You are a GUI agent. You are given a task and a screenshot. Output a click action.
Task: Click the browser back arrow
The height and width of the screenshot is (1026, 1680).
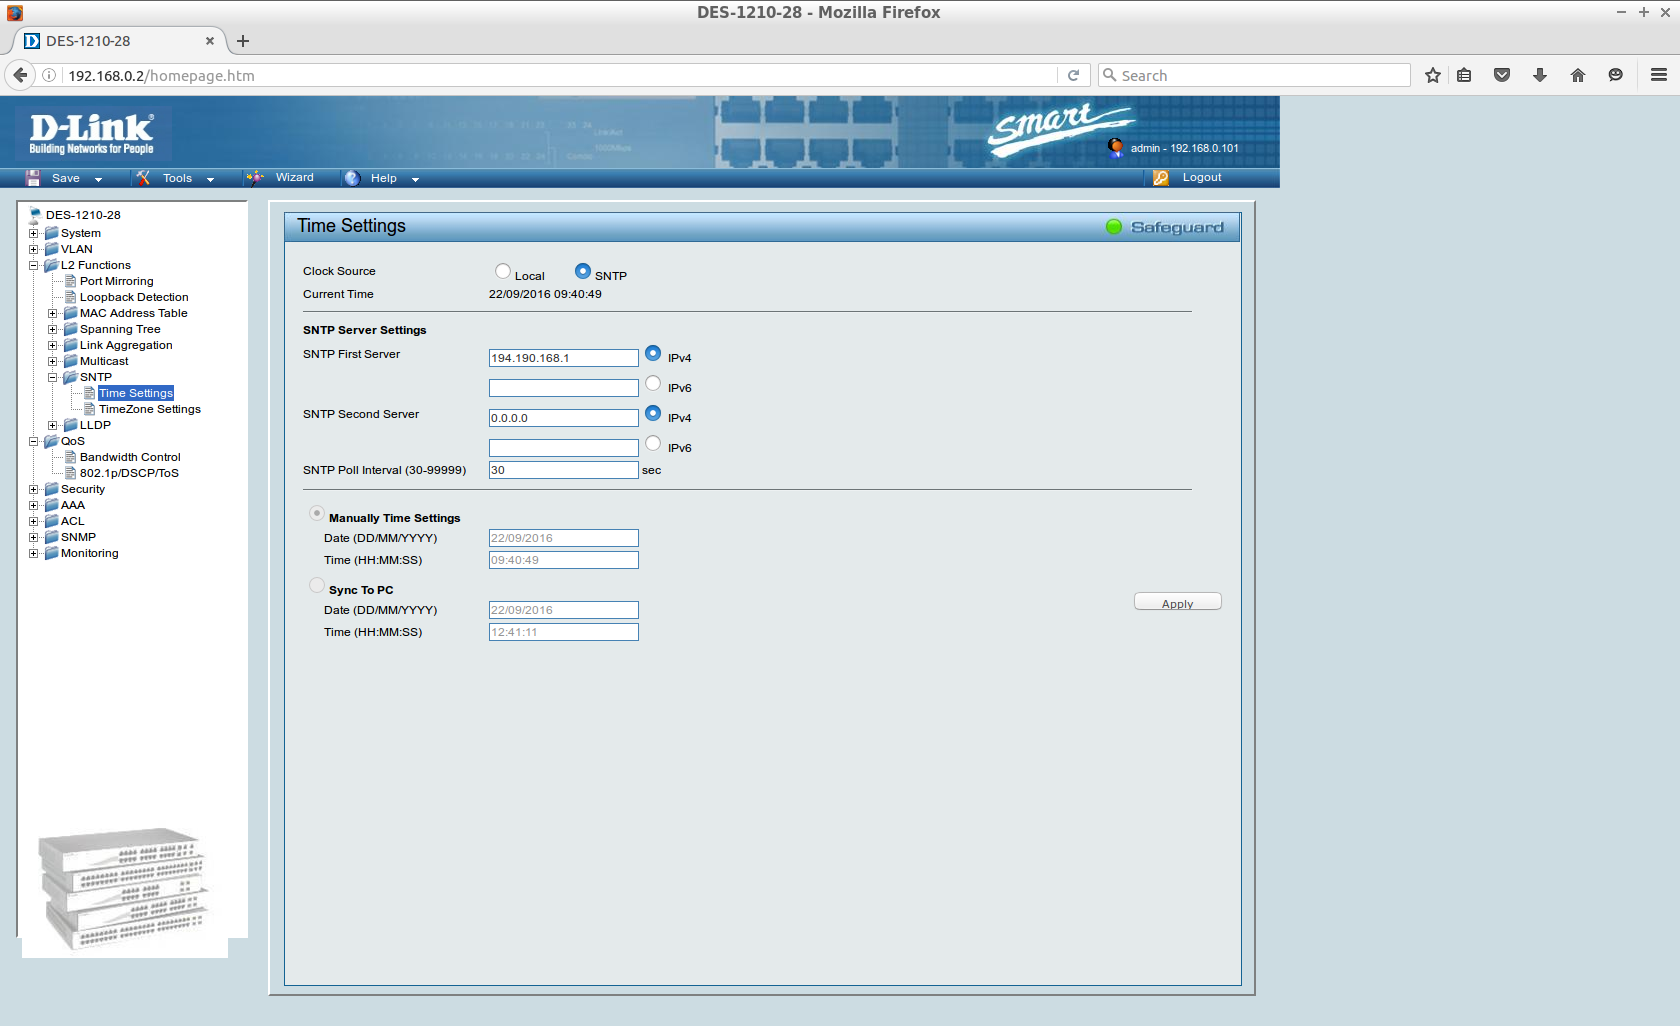point(20,76)
